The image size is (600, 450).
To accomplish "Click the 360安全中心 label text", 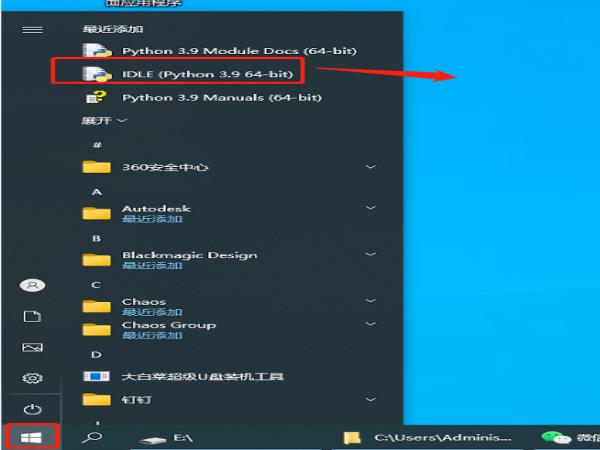I will tap(165, 167).
